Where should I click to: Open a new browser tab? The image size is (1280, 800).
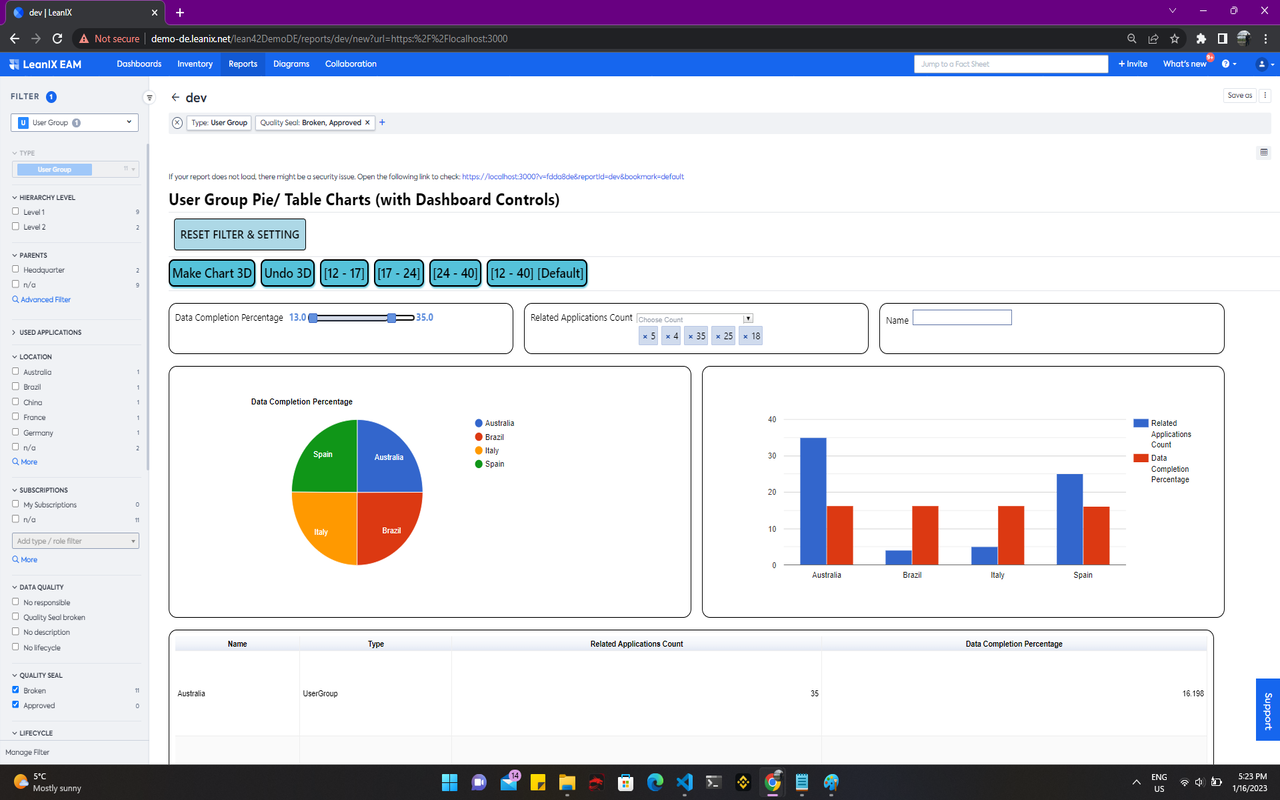coord(180,12)
